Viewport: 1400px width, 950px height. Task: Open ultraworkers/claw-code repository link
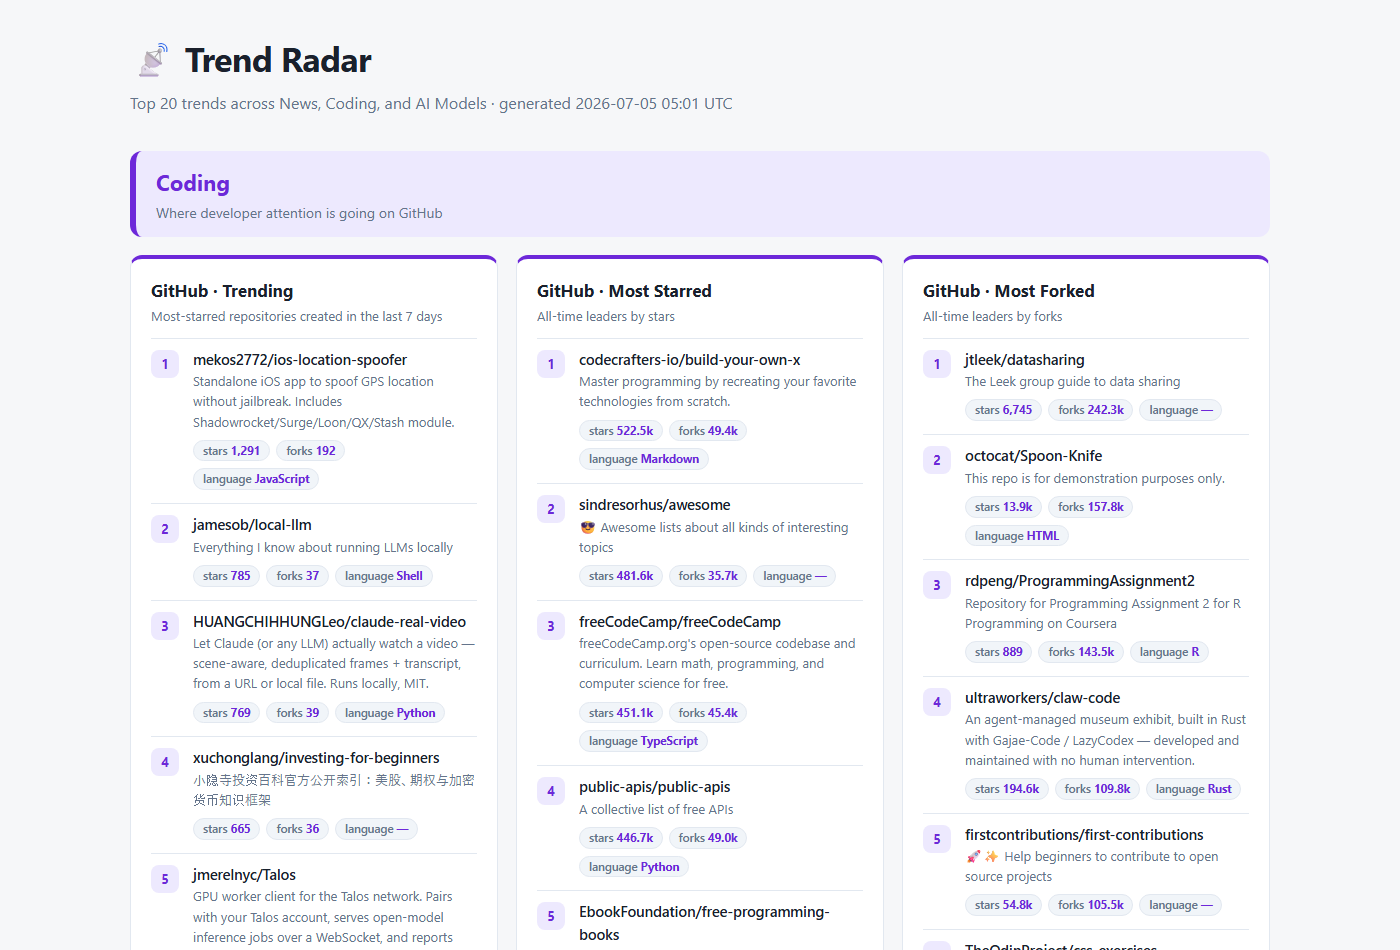coord(1042,698)
